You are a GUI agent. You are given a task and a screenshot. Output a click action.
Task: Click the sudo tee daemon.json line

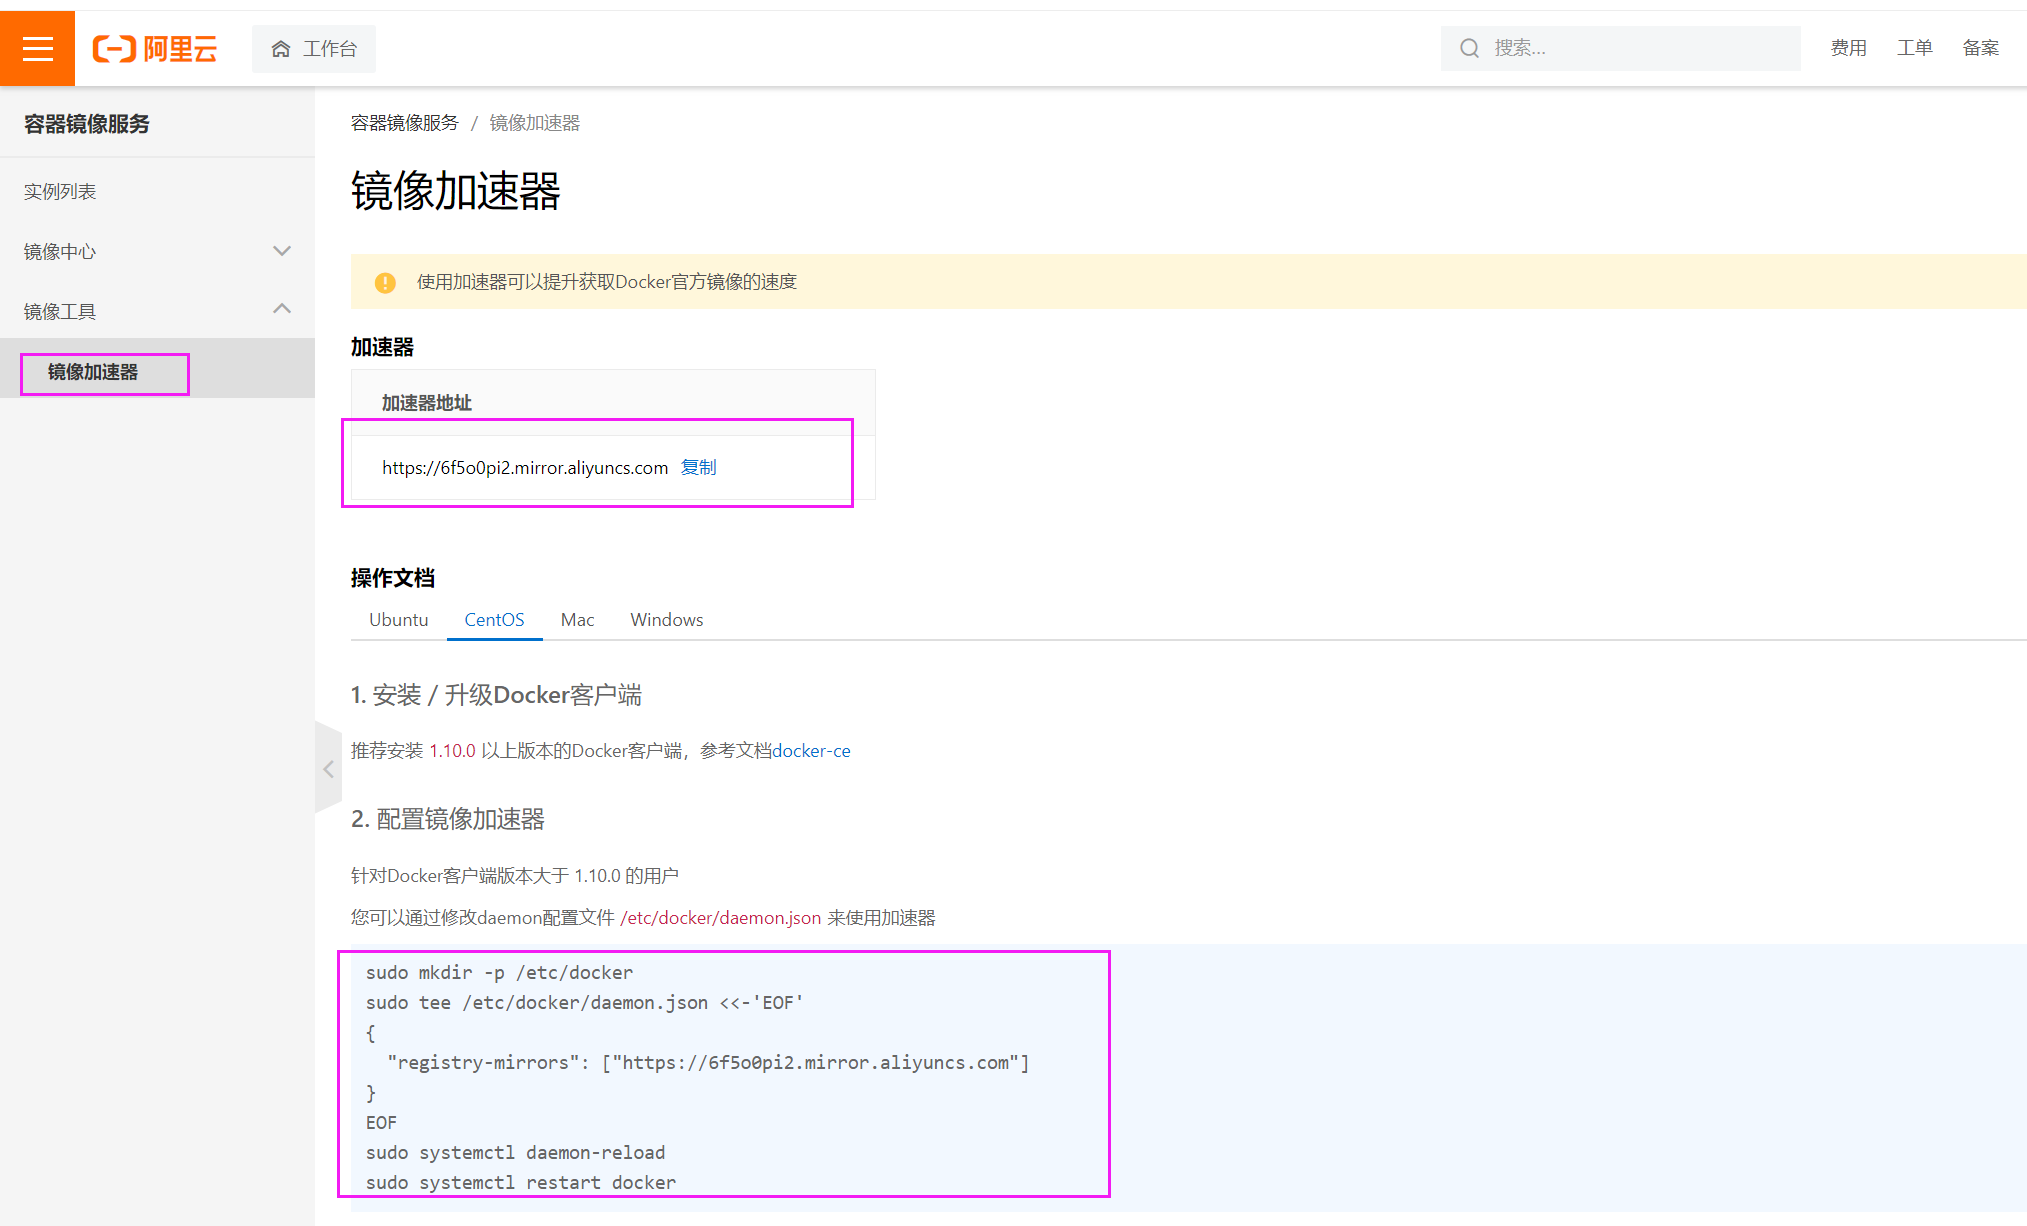point(584,1003)
